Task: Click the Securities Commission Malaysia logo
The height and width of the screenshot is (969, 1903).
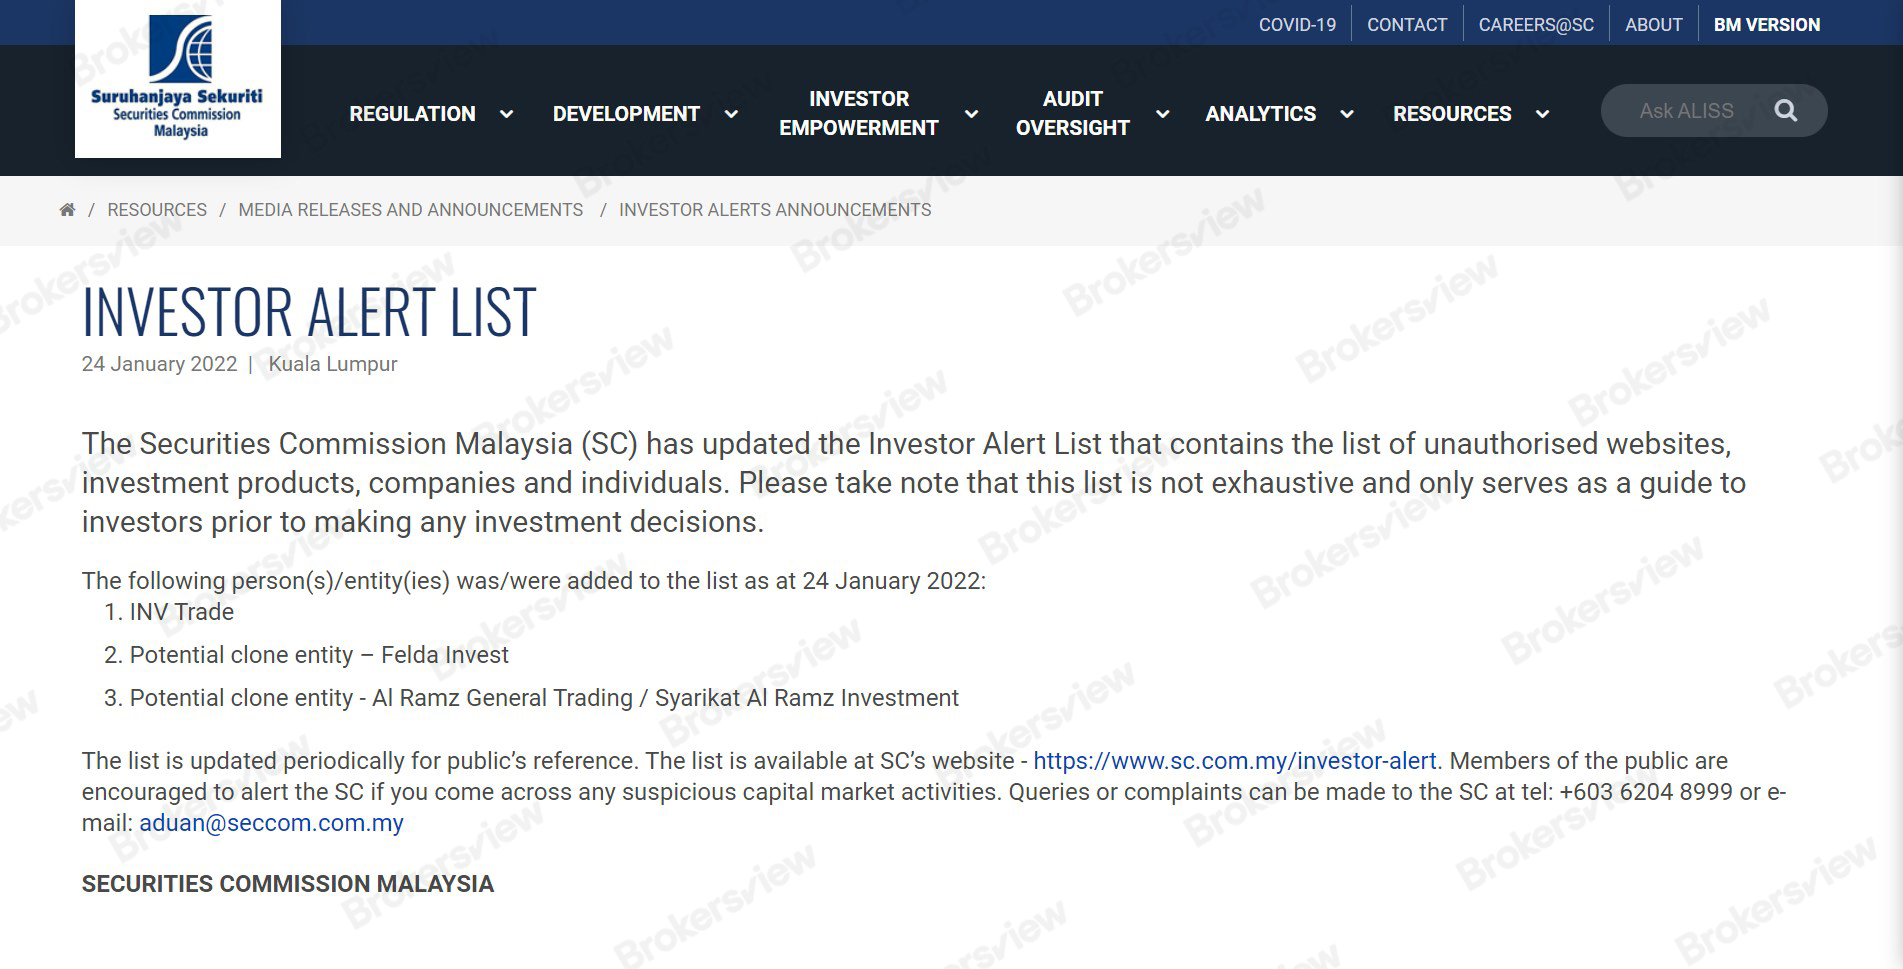Action: pos(178,78)
